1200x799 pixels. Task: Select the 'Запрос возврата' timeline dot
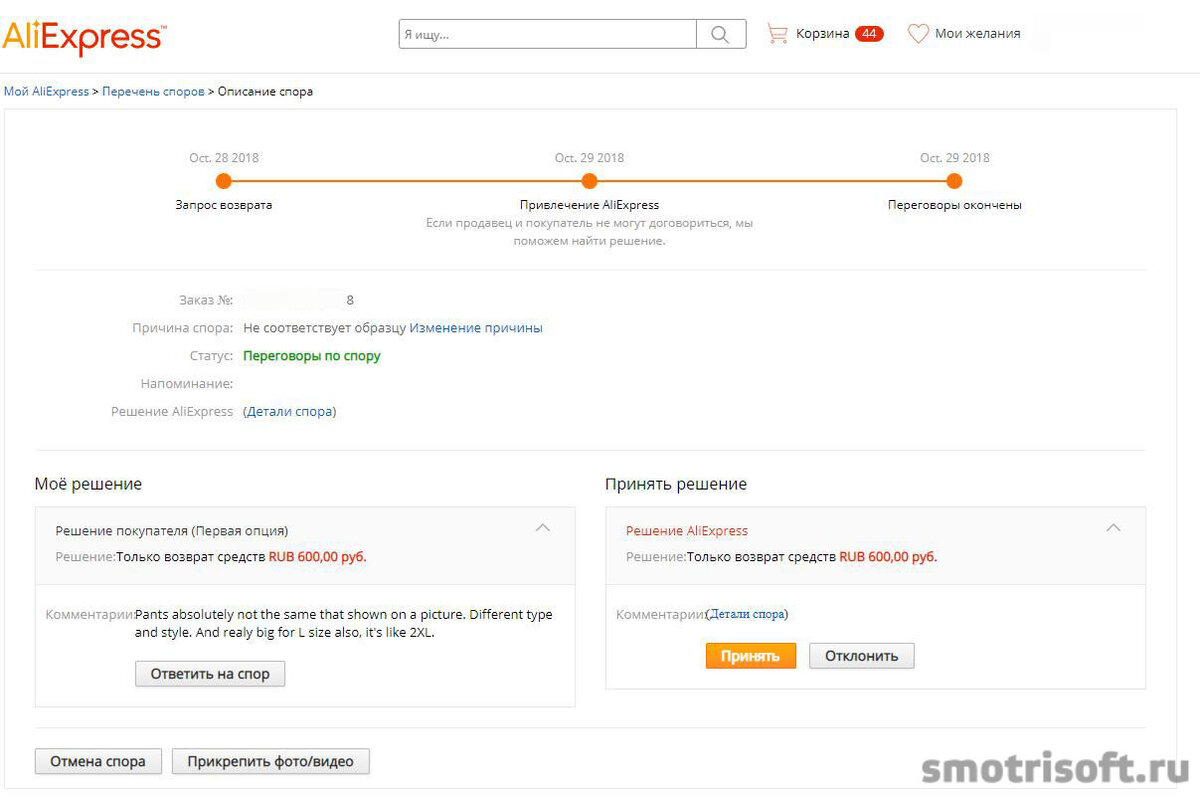point(223,181)
